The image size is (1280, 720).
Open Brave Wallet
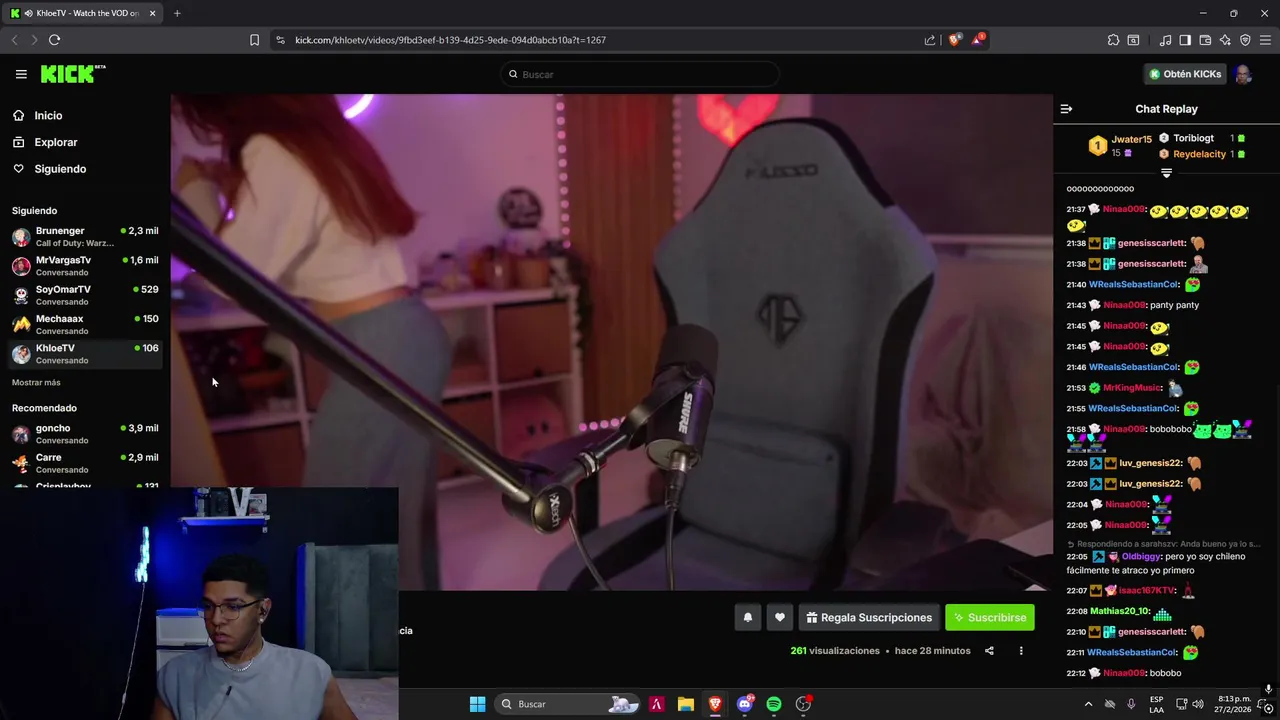coord(1205,40)
